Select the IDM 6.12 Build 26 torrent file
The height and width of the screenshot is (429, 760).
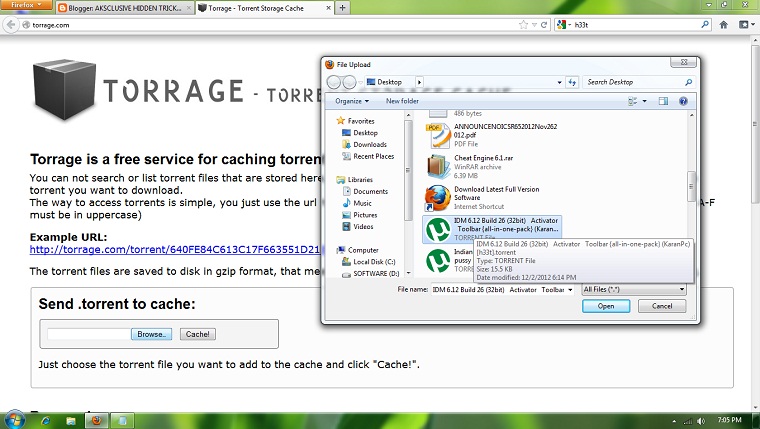click(x=492, y=229)
